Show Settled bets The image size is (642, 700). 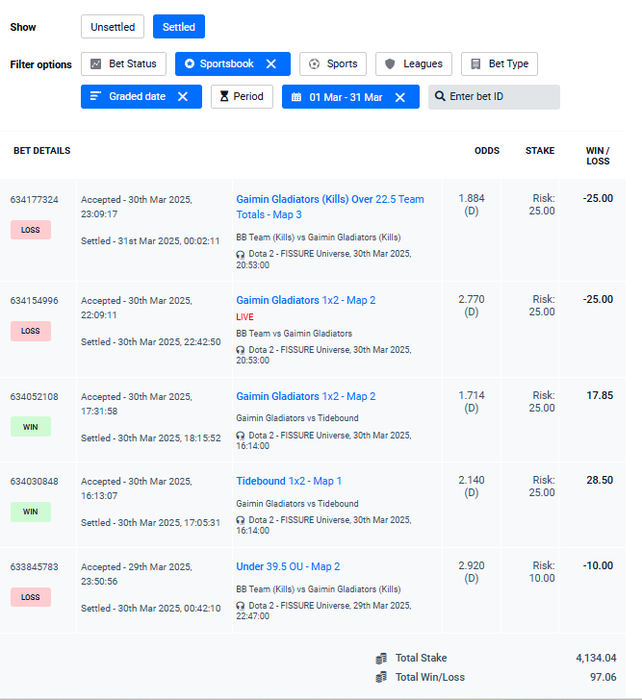tap(179, 27)
